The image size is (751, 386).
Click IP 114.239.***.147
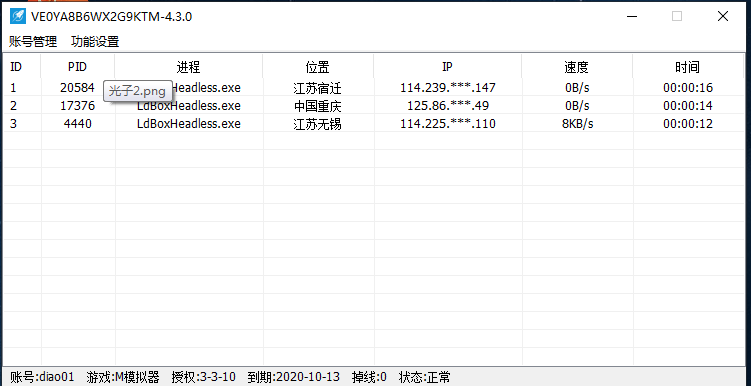pos(448,88)
